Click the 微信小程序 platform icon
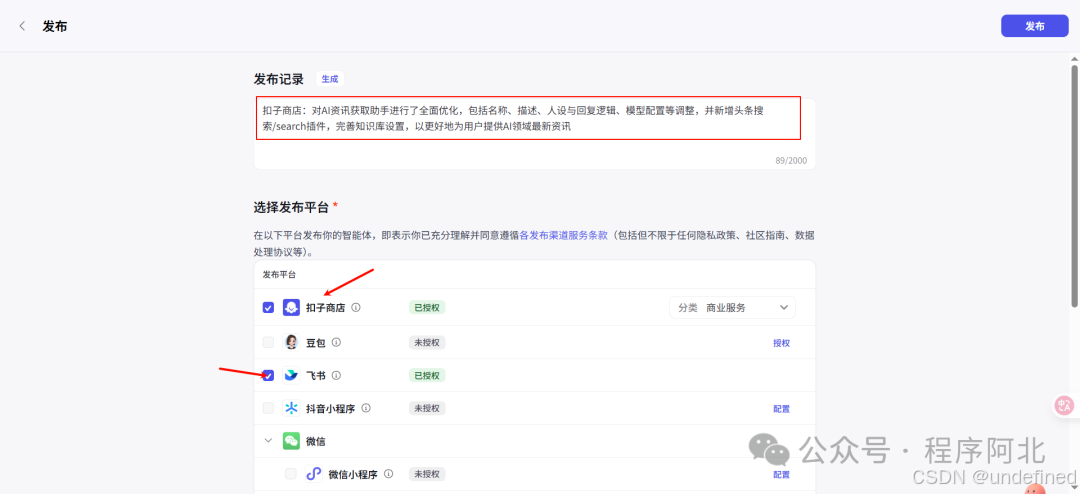 click(x=313, y=474)
